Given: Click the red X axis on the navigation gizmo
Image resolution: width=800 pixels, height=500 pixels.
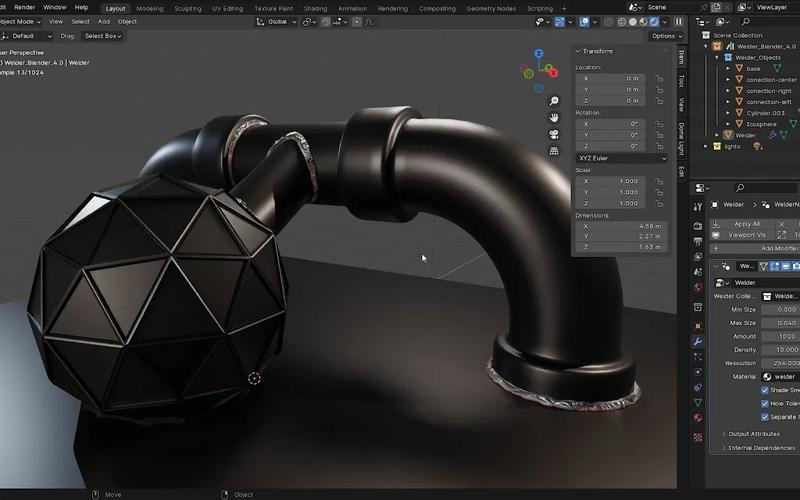Looking at the screenshot, I should (x=554, y=73).
